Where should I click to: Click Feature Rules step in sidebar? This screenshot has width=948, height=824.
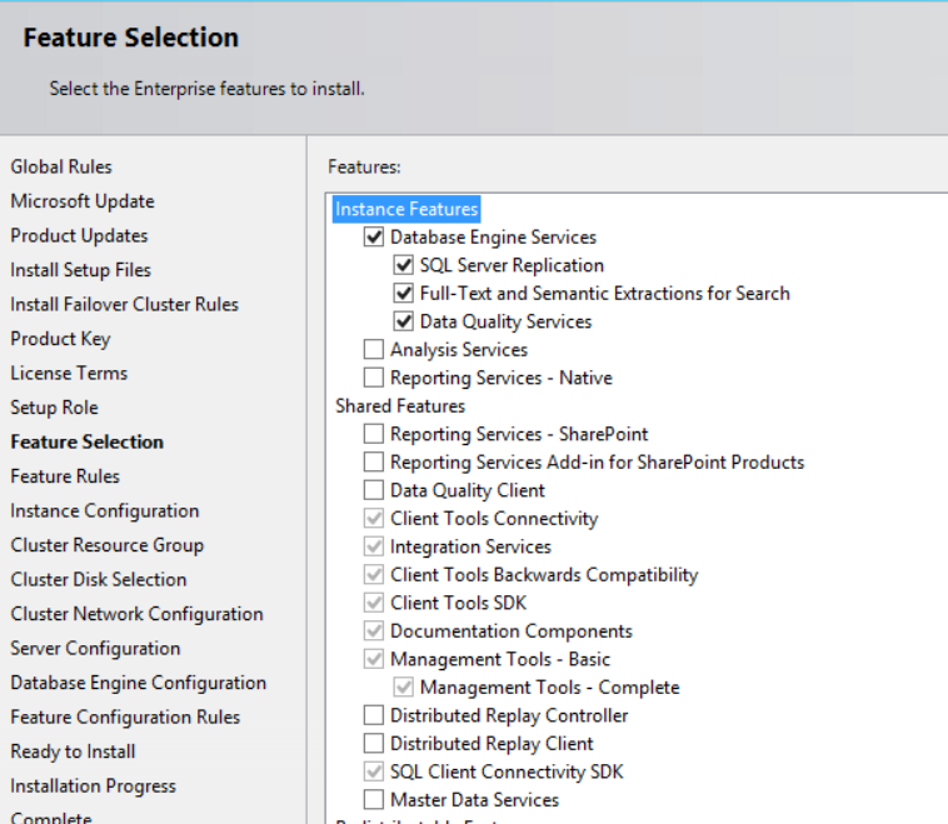tap(65, 476)
